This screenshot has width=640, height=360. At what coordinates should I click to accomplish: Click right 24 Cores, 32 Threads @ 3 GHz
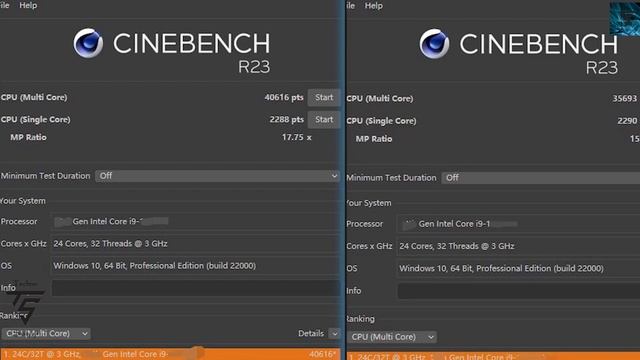click(x=519, y=246)
